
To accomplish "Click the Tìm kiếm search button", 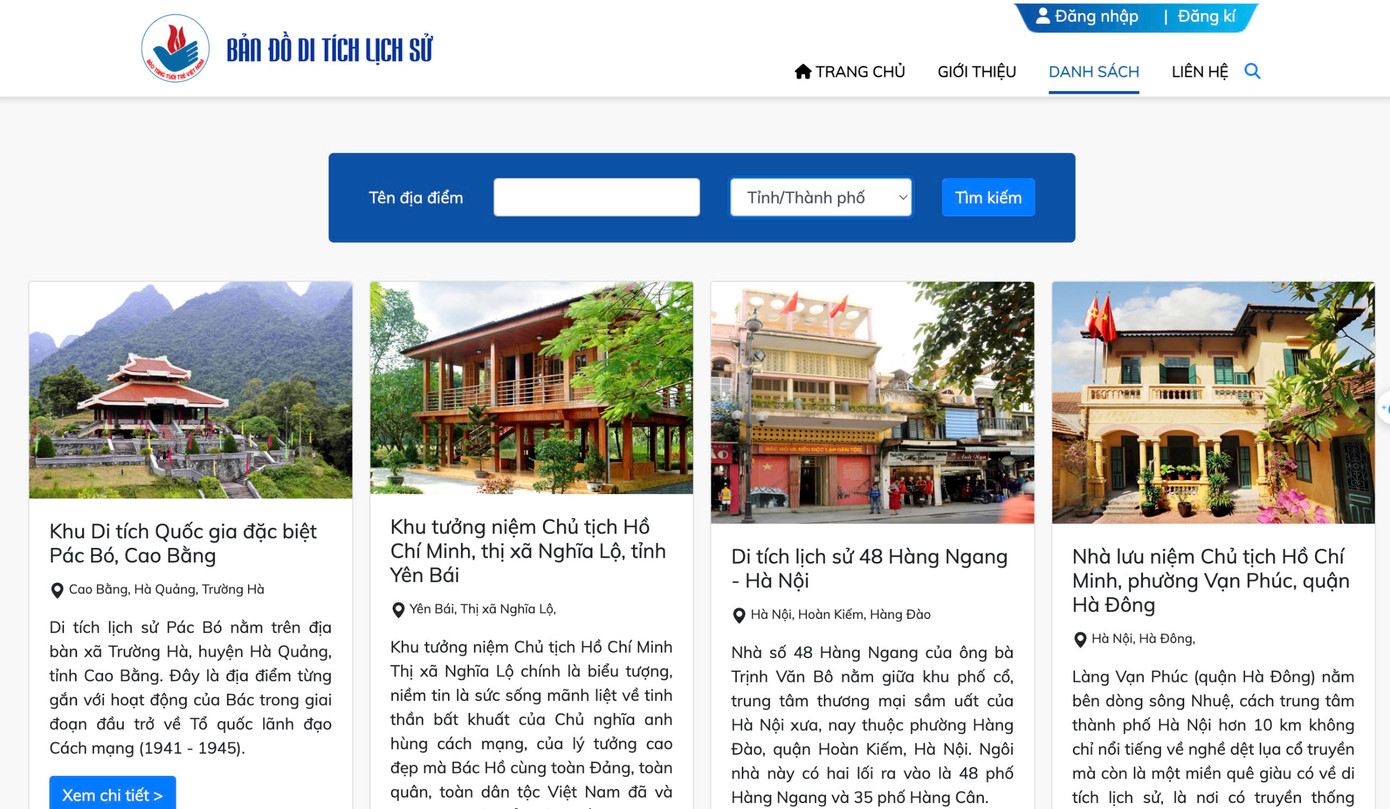I will (988, 197).
